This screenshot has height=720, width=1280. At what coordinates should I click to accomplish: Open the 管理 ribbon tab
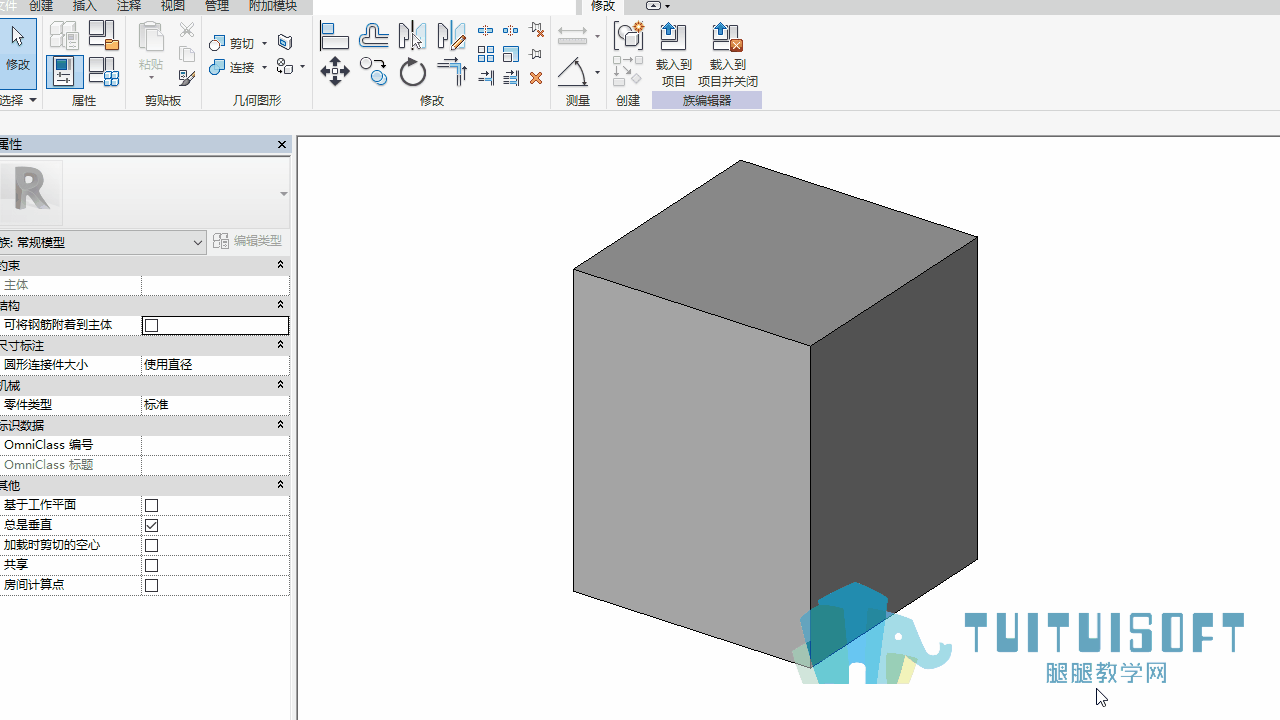coord(217,6)
